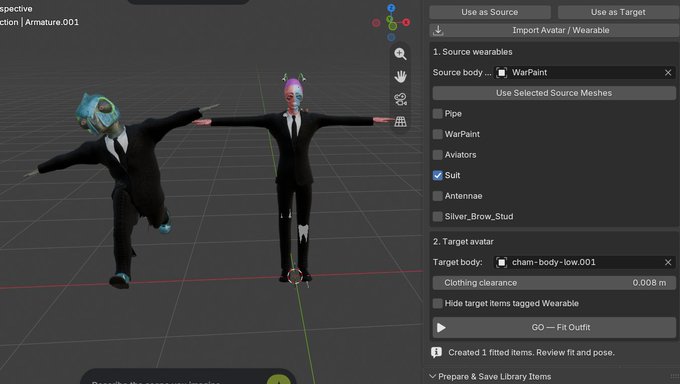Select the hand pan view icon
Viewport: 680px width, 384px height.
point(400,76)
